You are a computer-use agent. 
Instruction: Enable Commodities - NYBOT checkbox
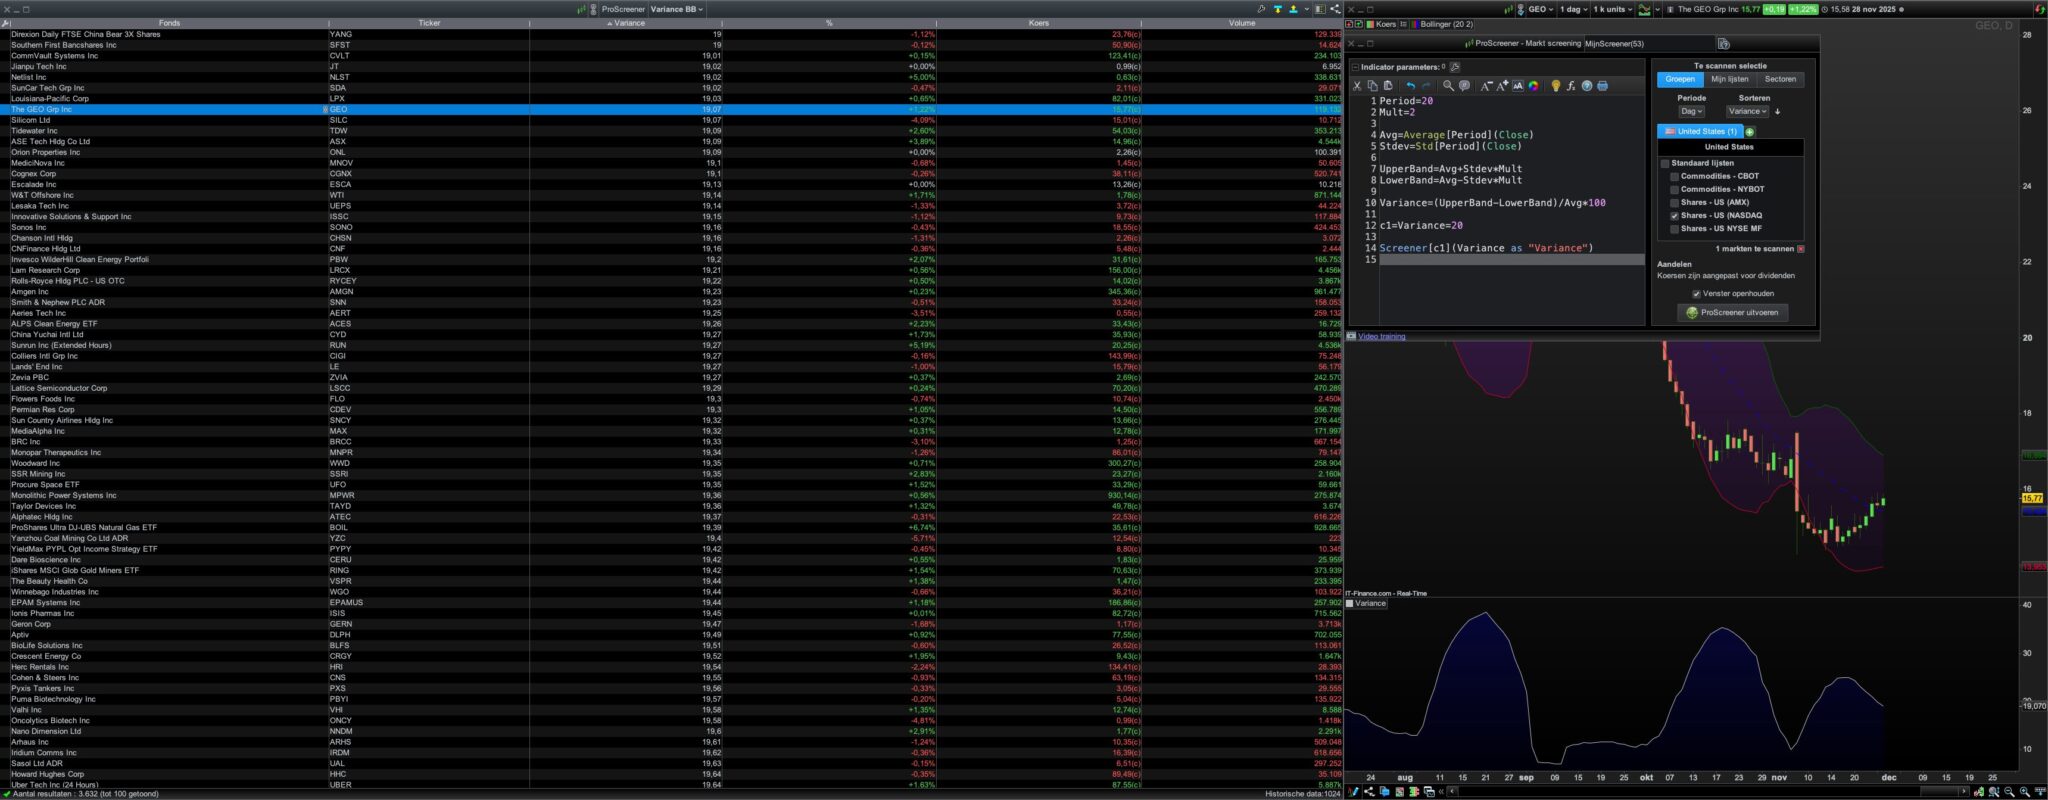(x=1675, y=189)
